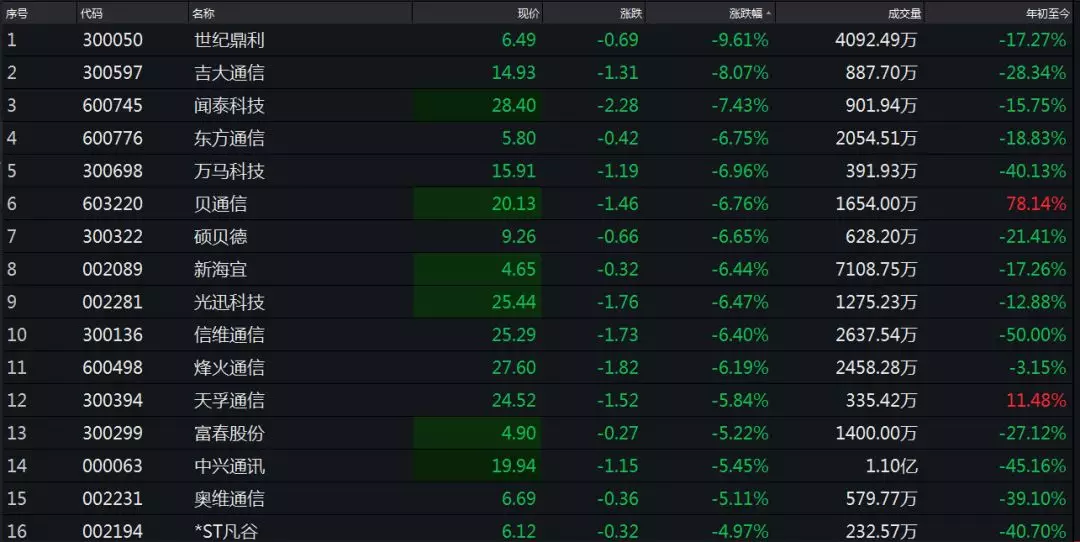Select 天孚通信 price 24.52

[514, 400]
